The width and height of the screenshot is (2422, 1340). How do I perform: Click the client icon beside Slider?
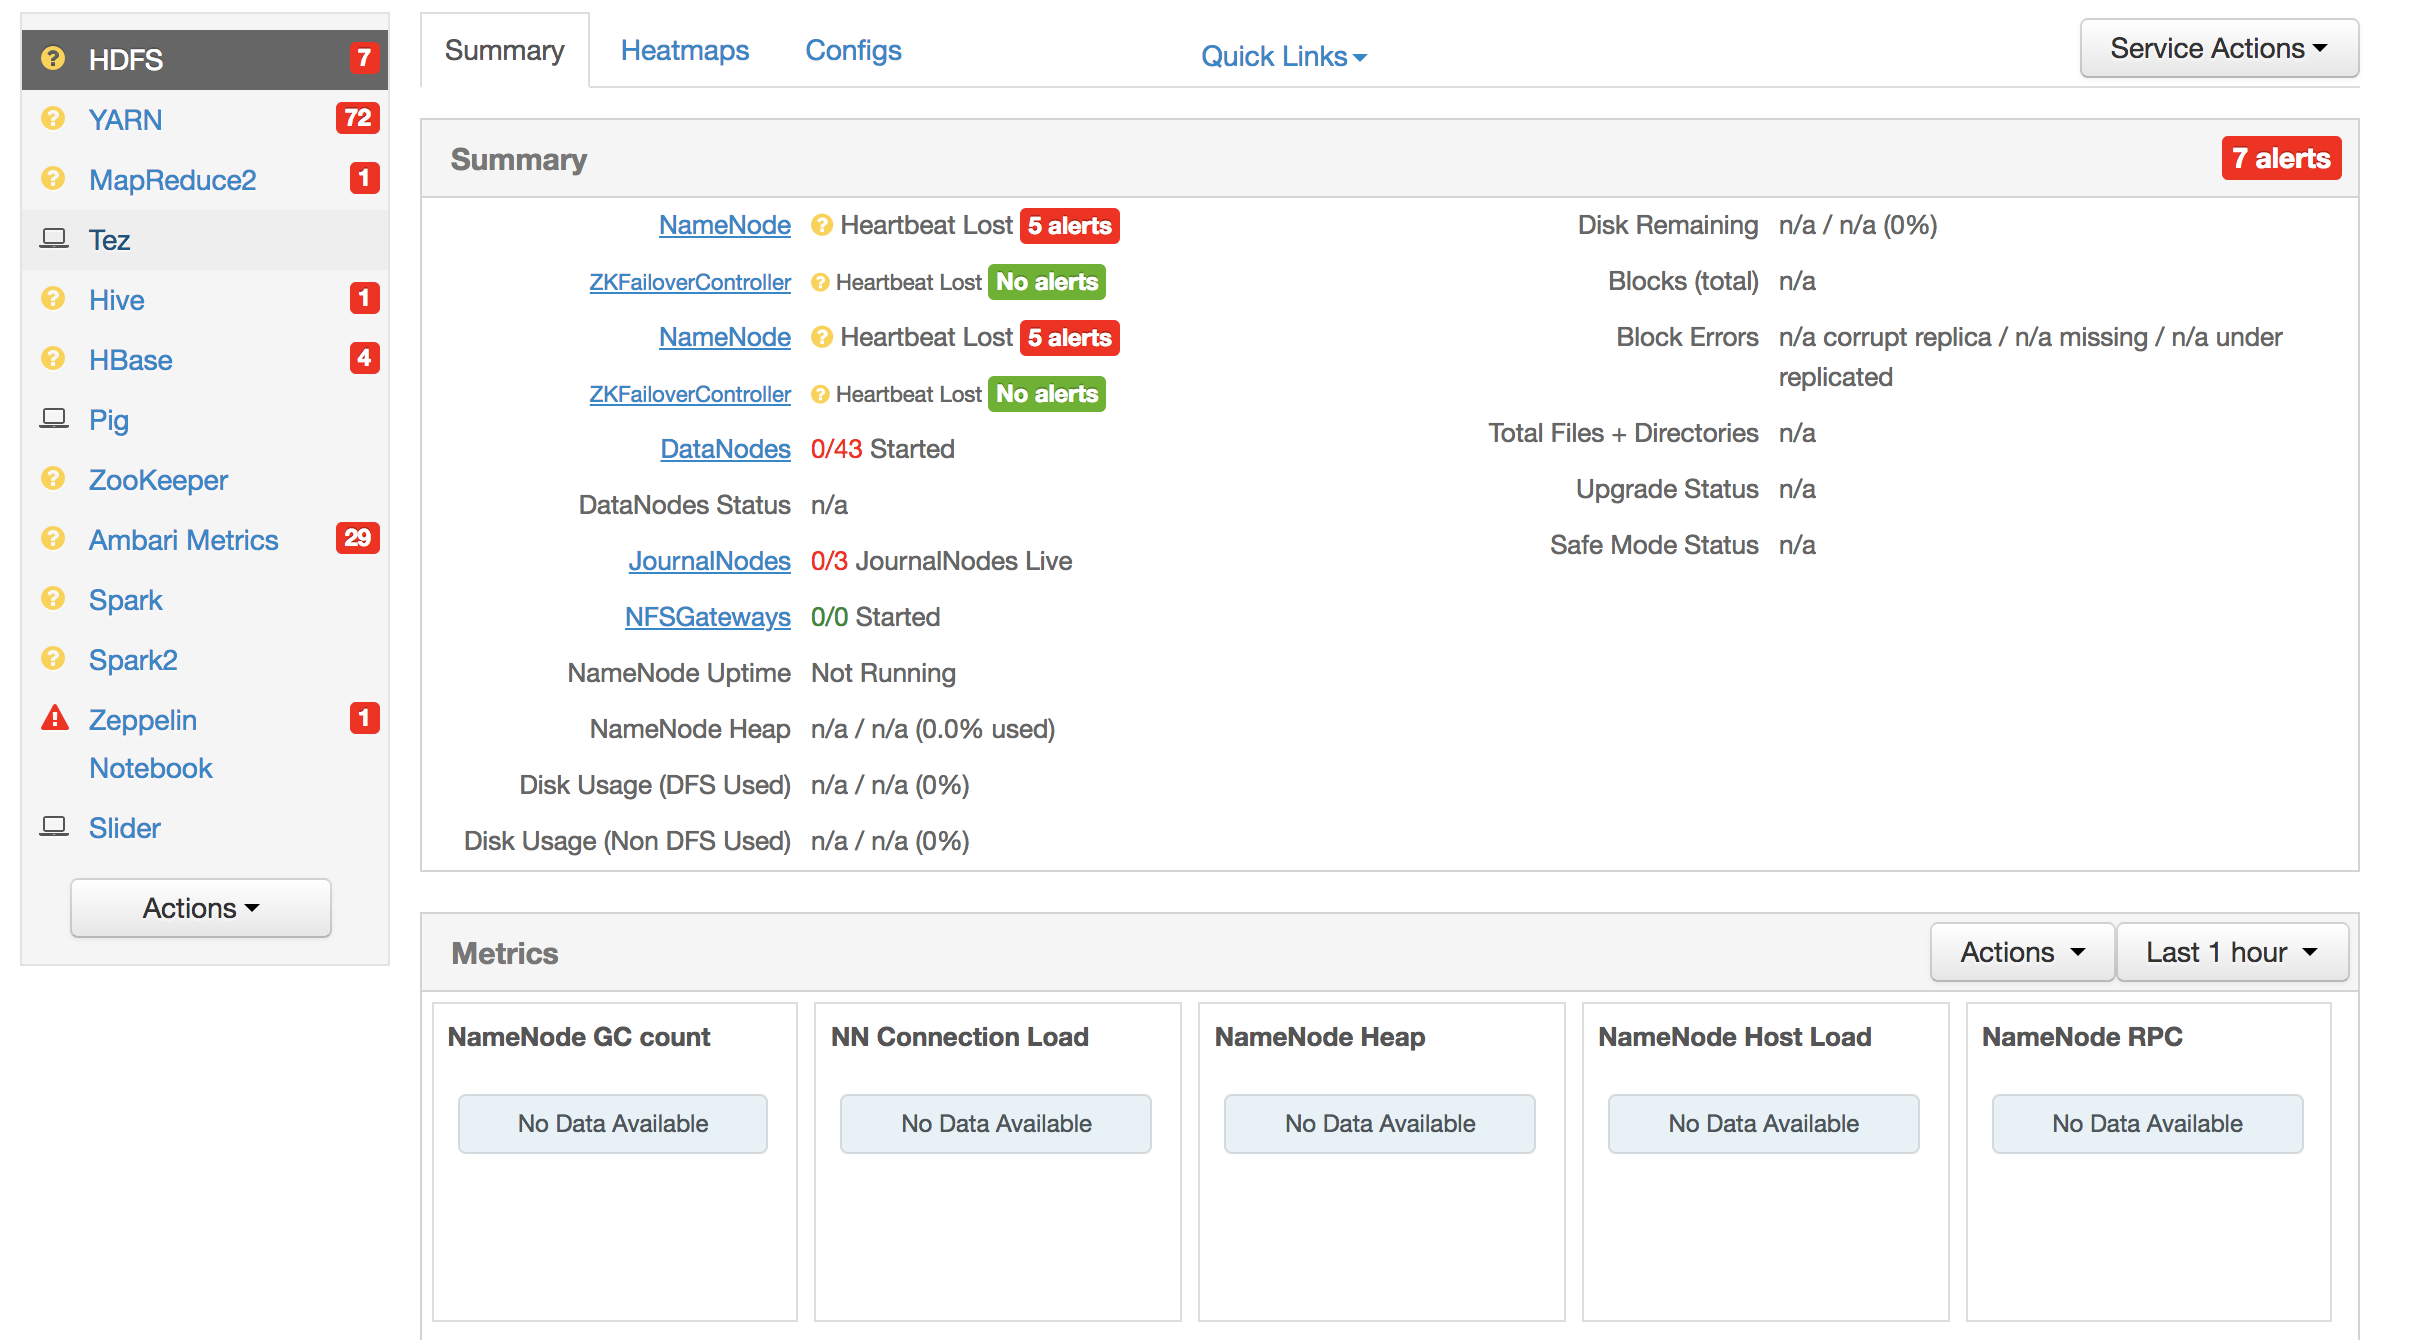point(53,826)
